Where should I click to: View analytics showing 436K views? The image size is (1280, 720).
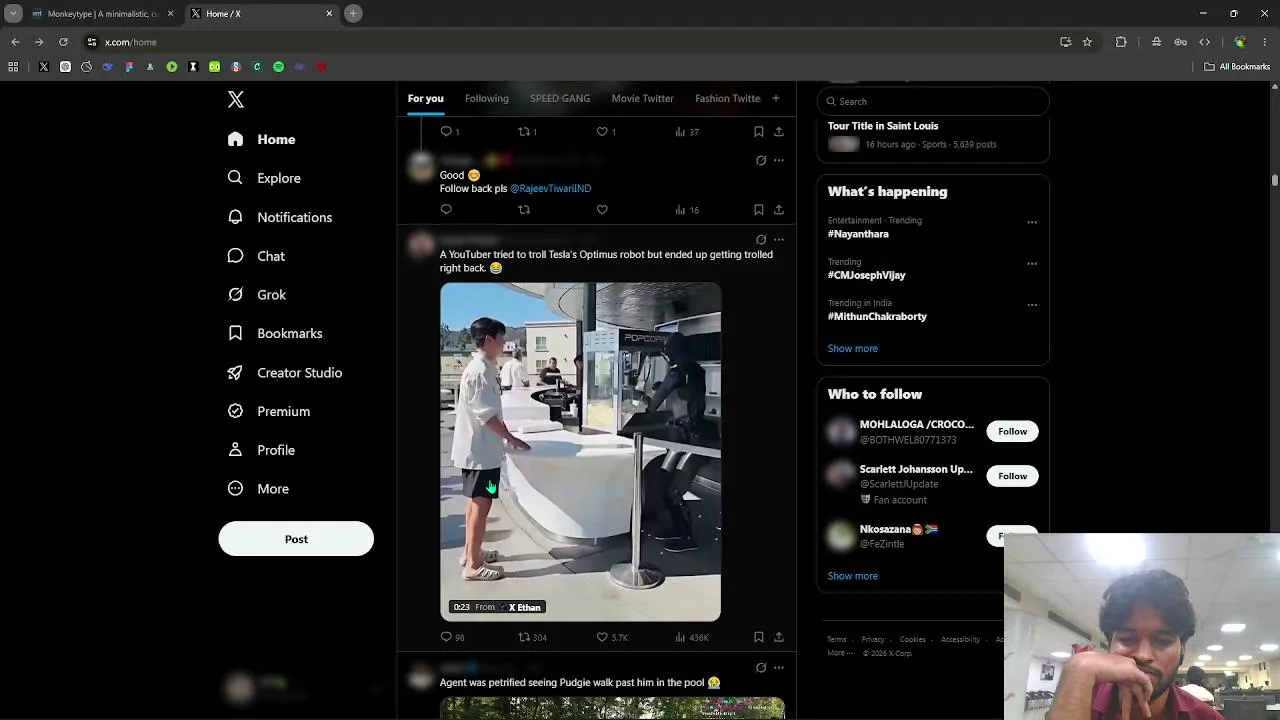pos(691,637)
